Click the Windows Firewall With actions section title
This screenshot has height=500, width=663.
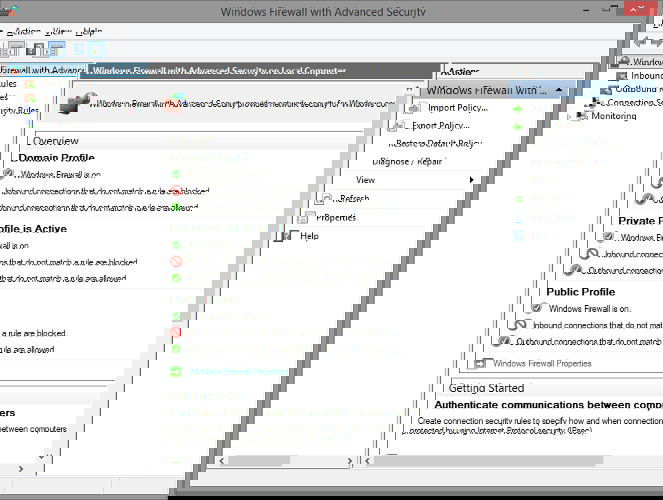[x=487, y=90]
